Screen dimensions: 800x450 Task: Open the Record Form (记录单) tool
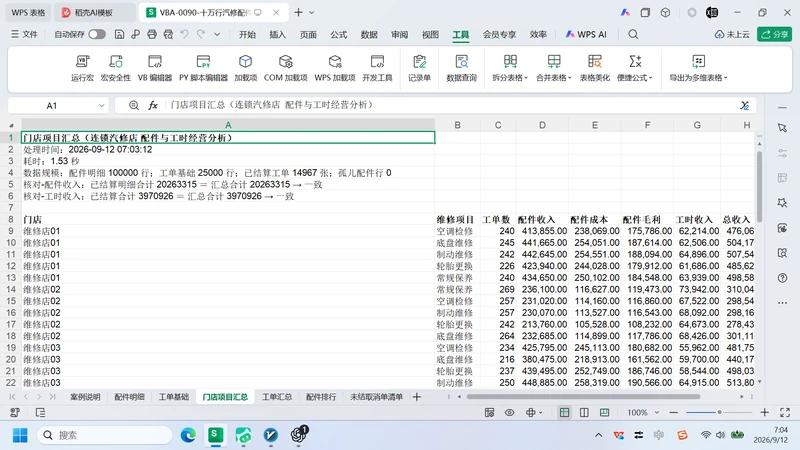pyautogui.click(x=419, y=68)
